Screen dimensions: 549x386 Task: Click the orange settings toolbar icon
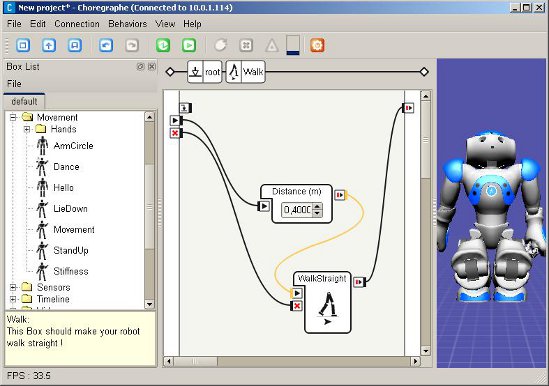[317, 45]
